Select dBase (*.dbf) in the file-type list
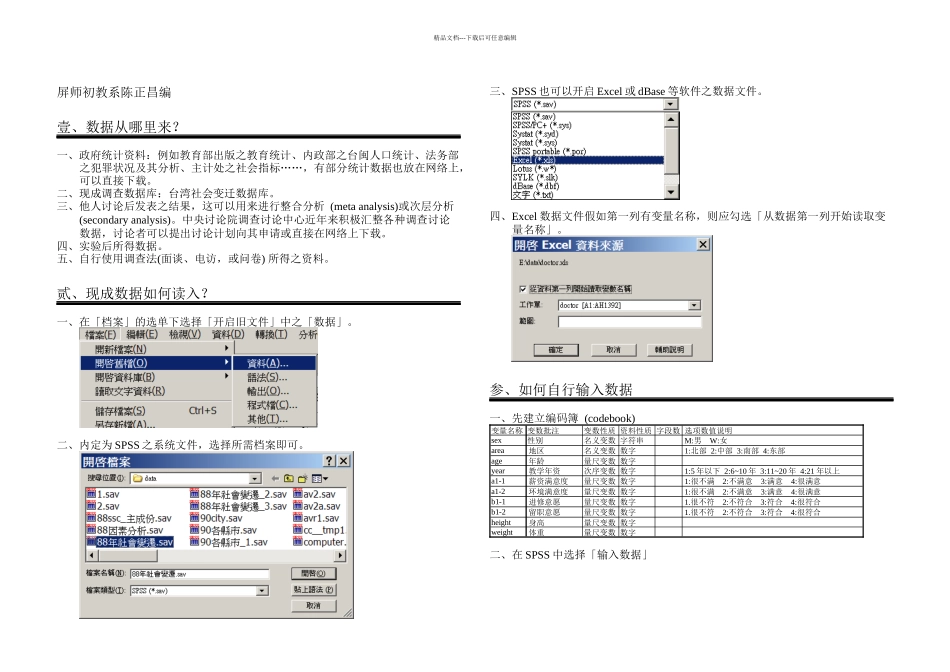950x672 pixels. (588, 186)
